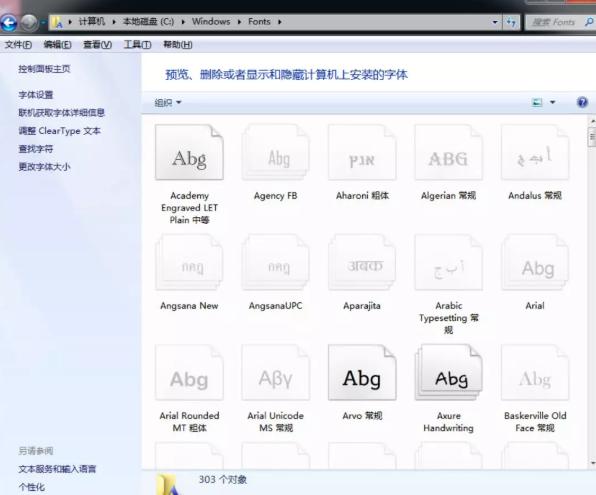Expand the arrow after Fonts in path
The height and width of the screenshot is (495, 596).
(279, 22)
